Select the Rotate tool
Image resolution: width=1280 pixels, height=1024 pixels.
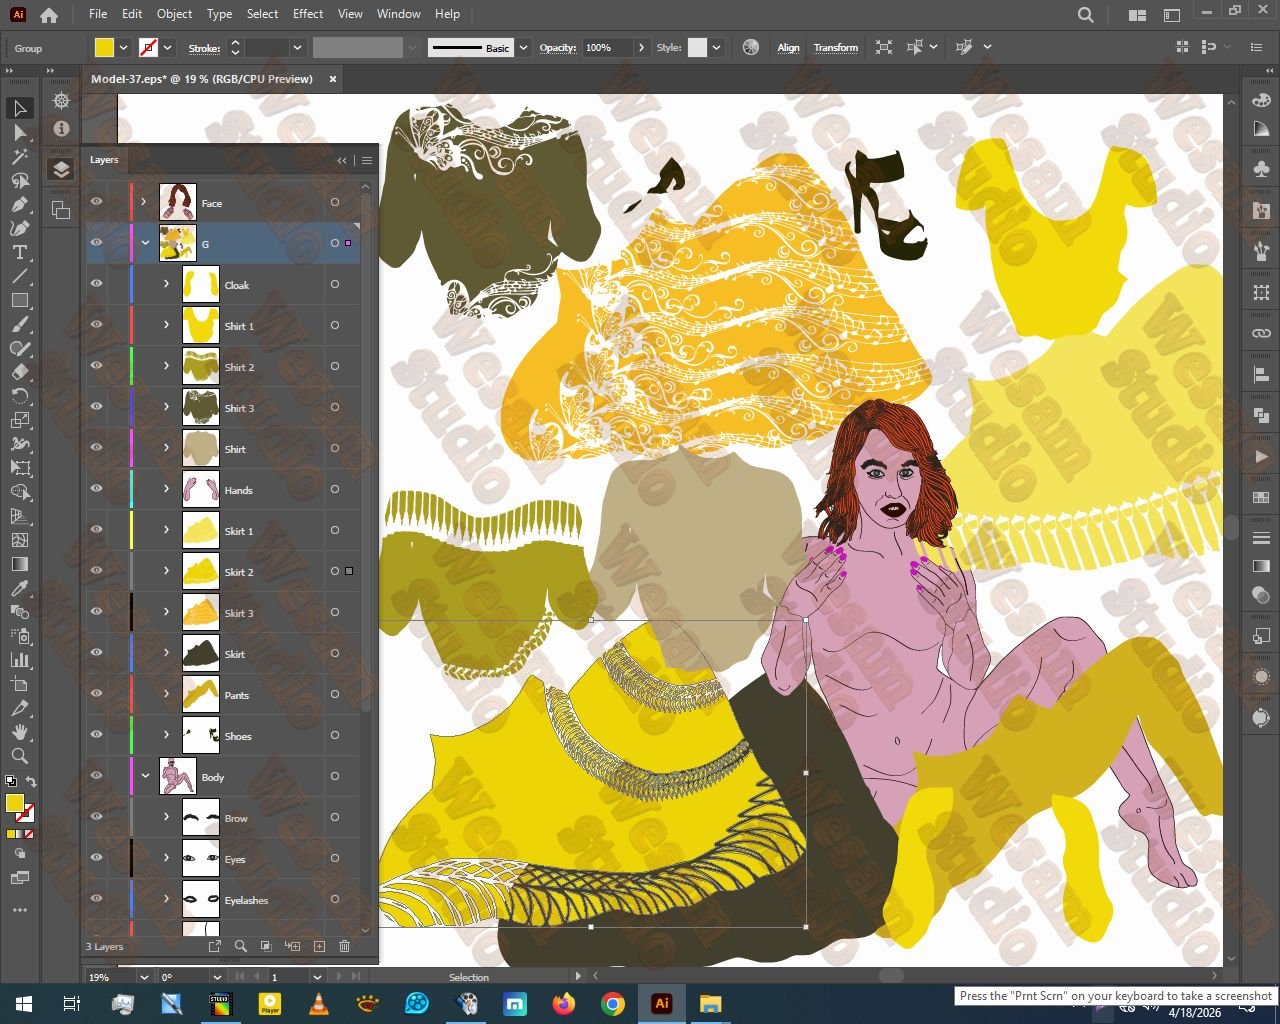[x=20, y=396]
